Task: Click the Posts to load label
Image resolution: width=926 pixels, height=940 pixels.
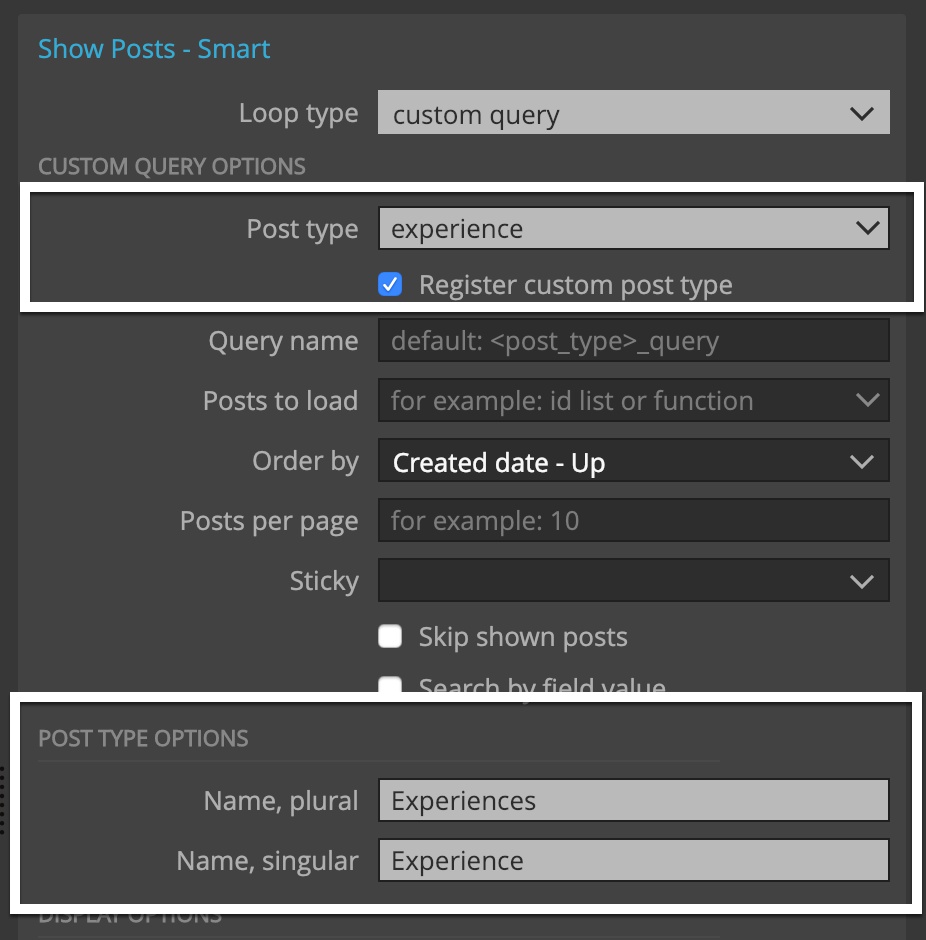Action: 280,401
